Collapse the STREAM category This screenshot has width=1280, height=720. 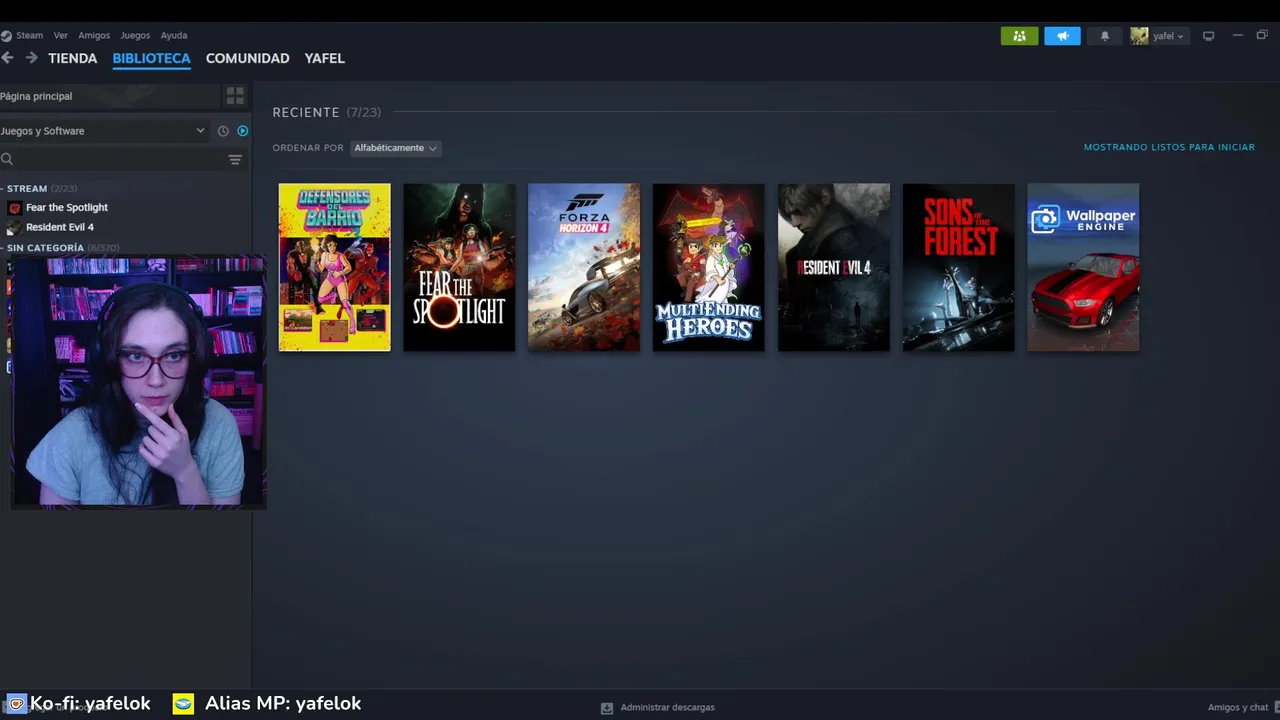point(40,188)
